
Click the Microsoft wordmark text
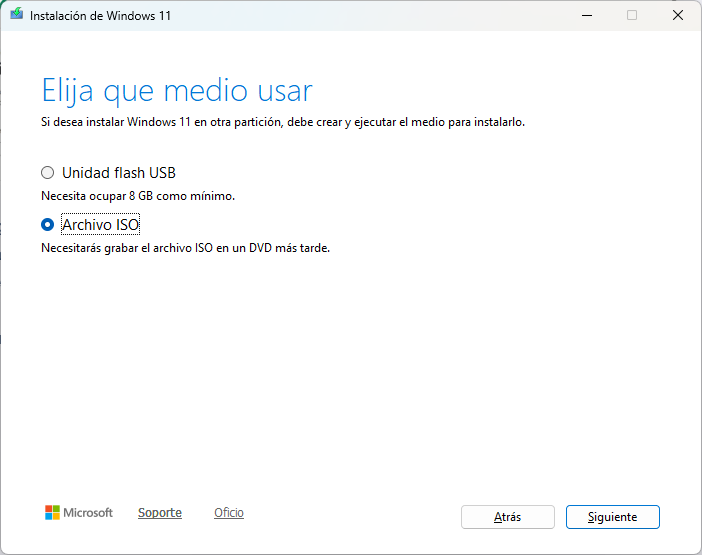click(x=88, y=513)
